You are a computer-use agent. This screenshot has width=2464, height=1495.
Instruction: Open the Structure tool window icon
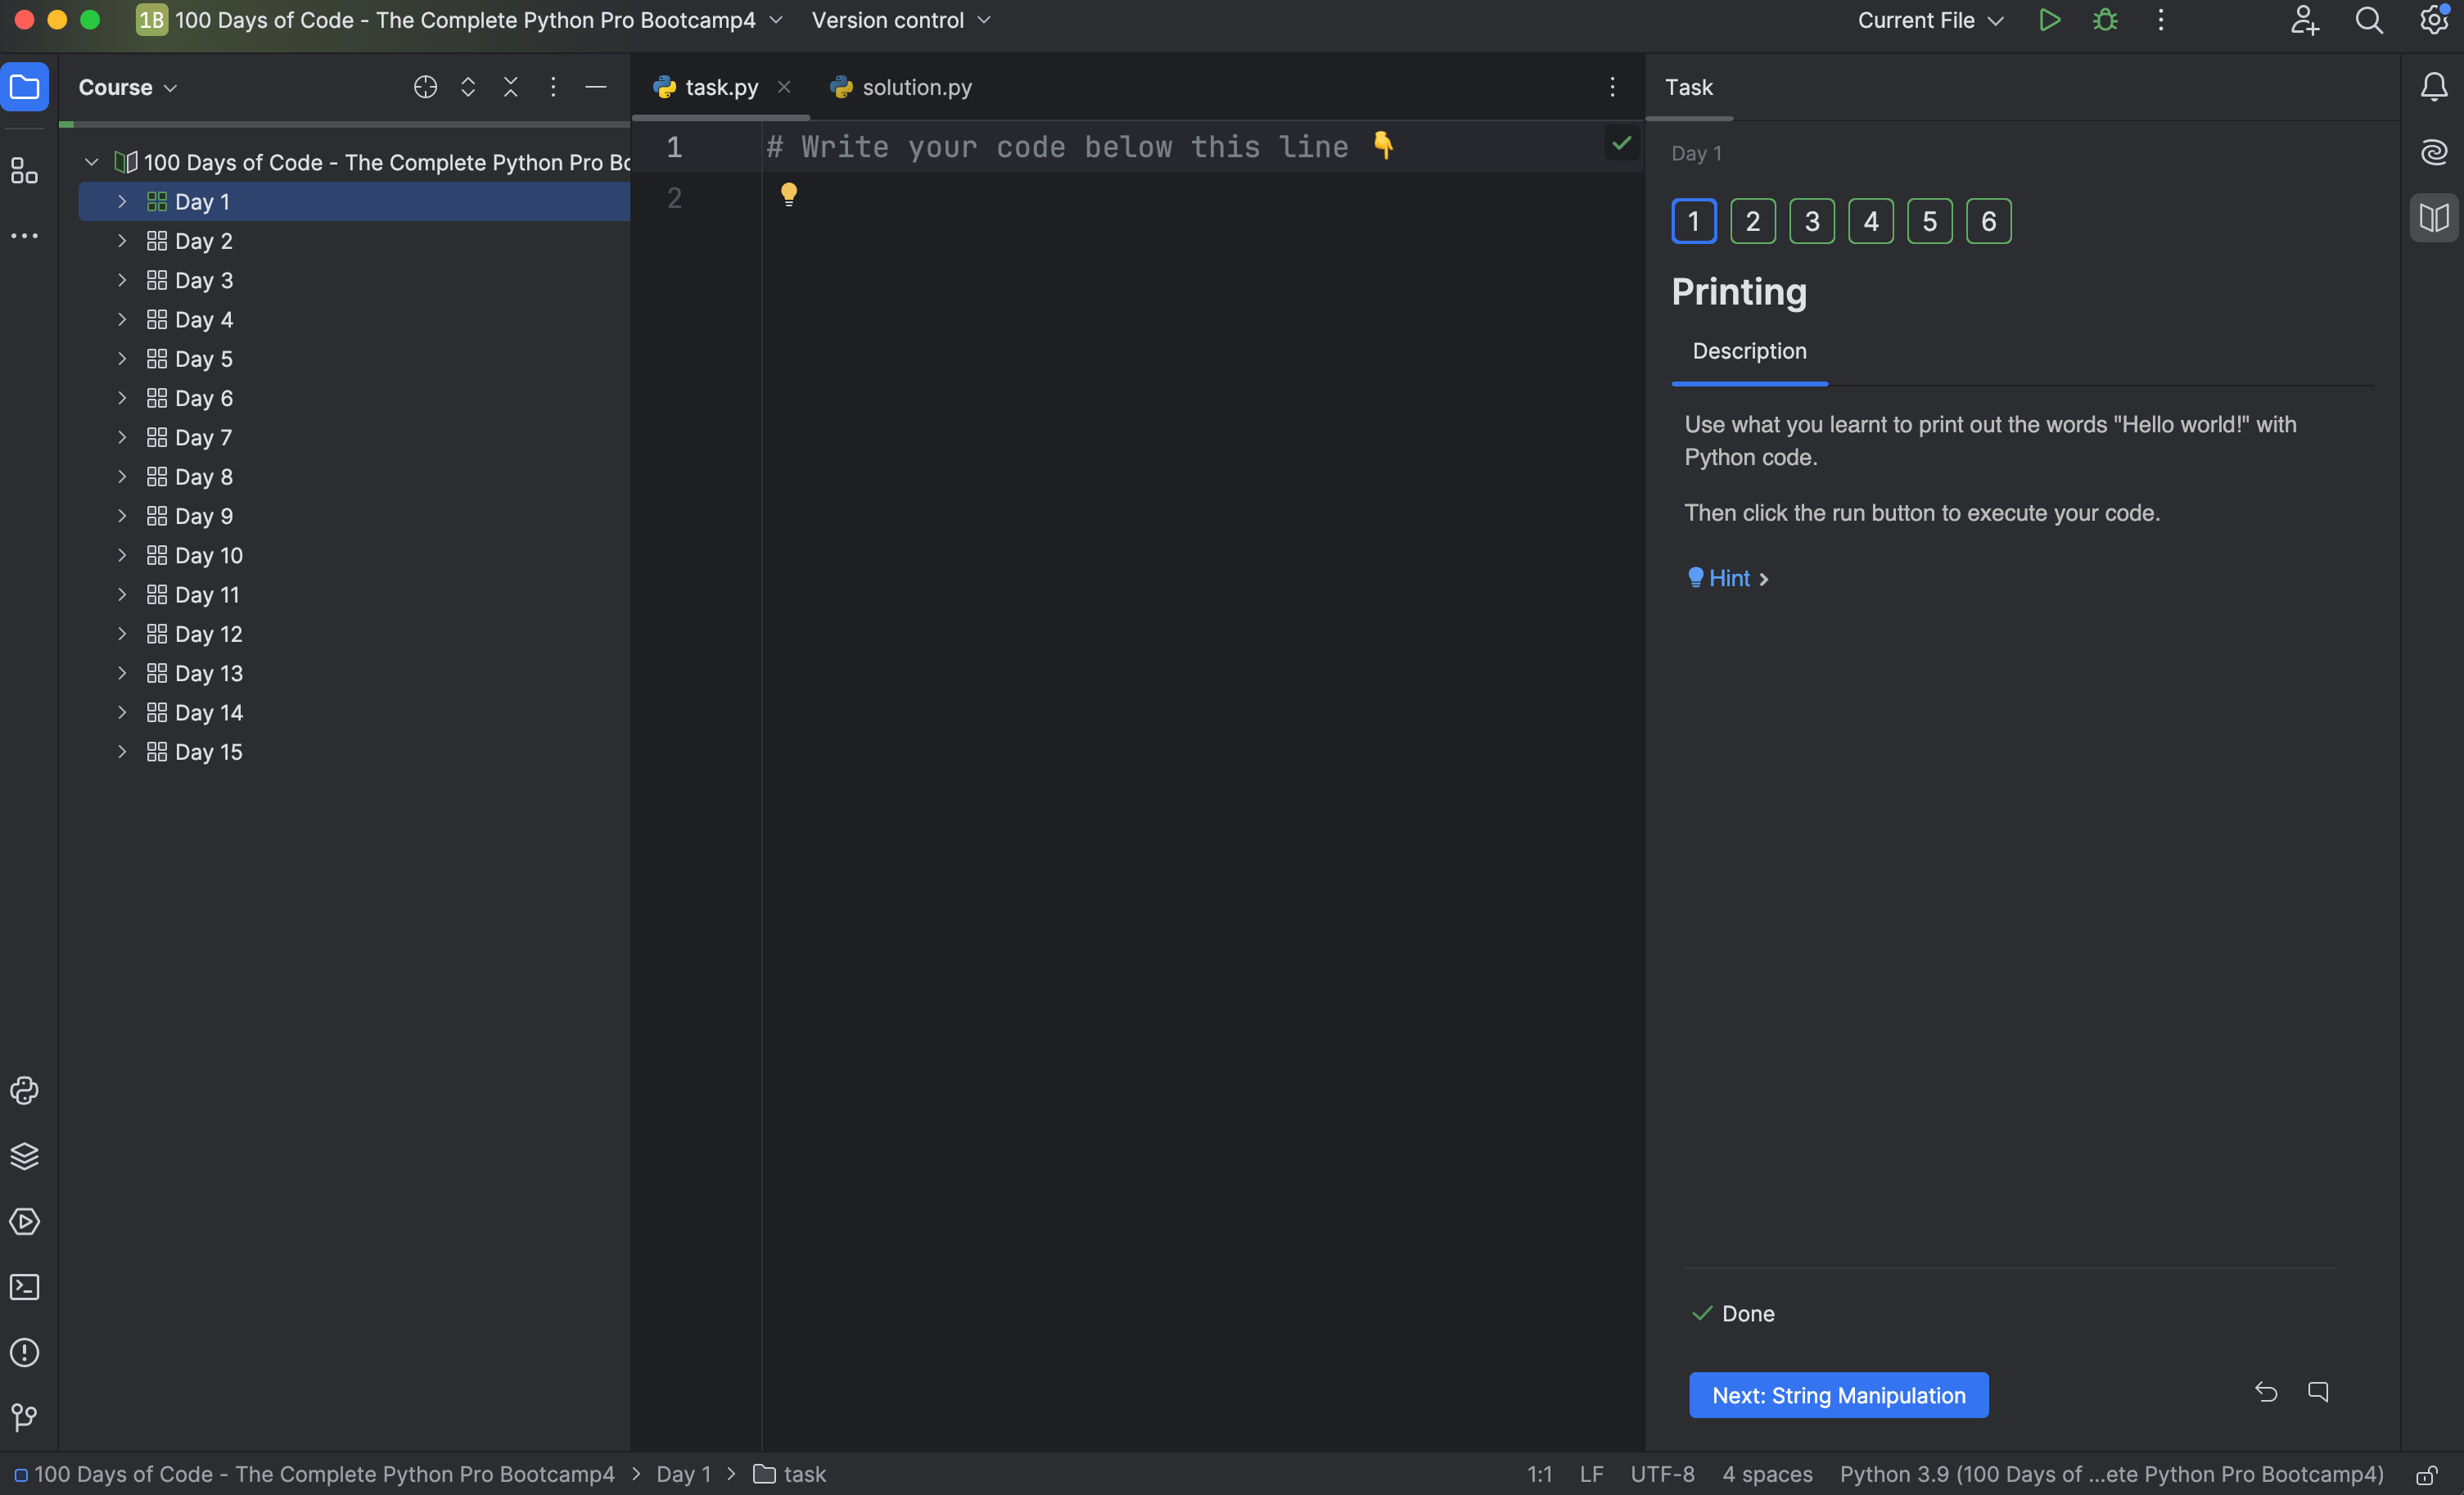click(x=24, y=171)
